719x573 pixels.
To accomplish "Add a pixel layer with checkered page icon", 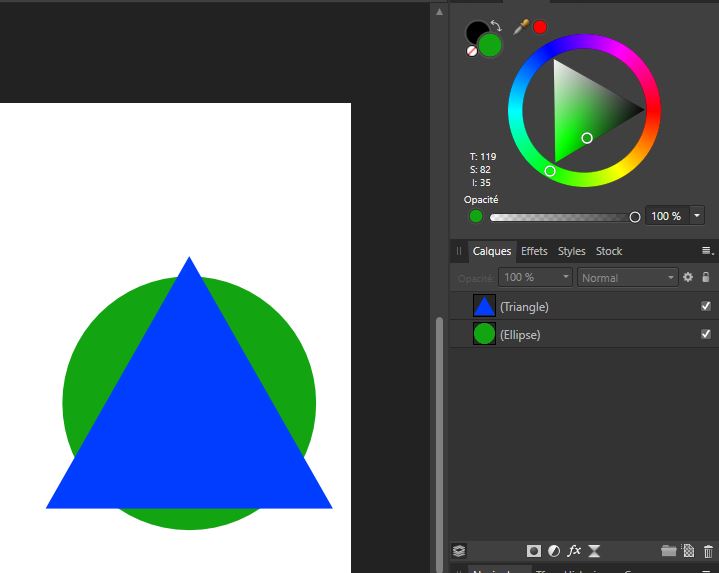I will (688, 551).
